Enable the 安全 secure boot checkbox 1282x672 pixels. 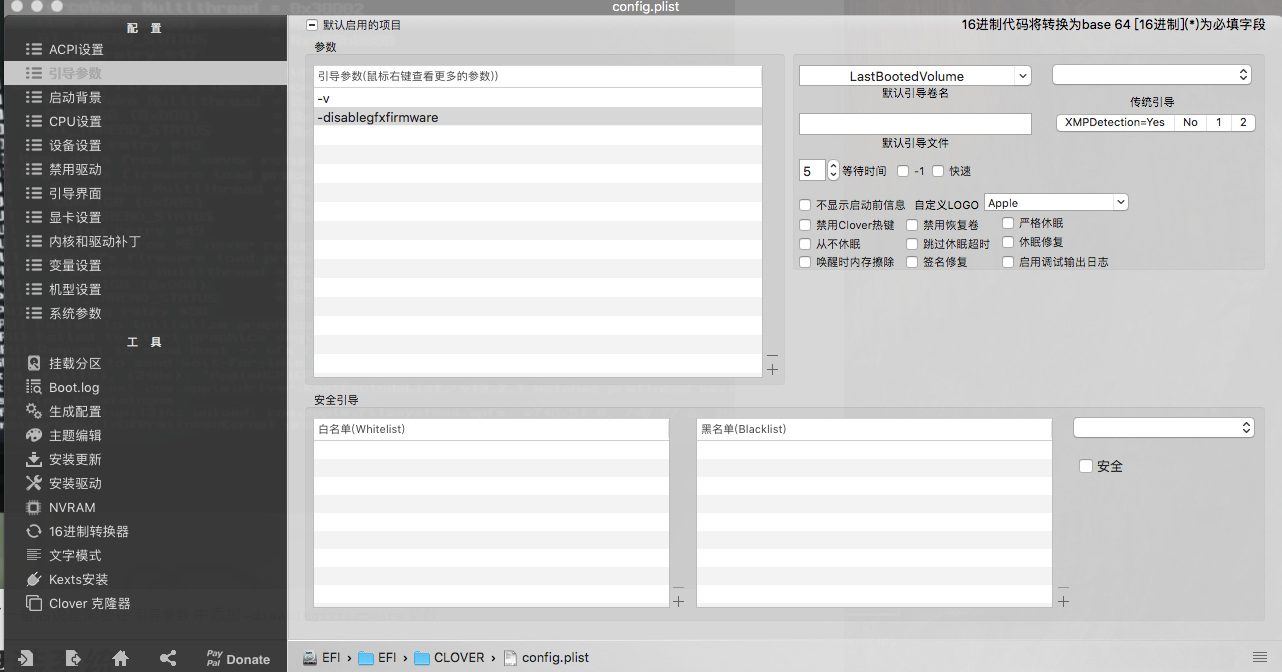click(1086, 466)
